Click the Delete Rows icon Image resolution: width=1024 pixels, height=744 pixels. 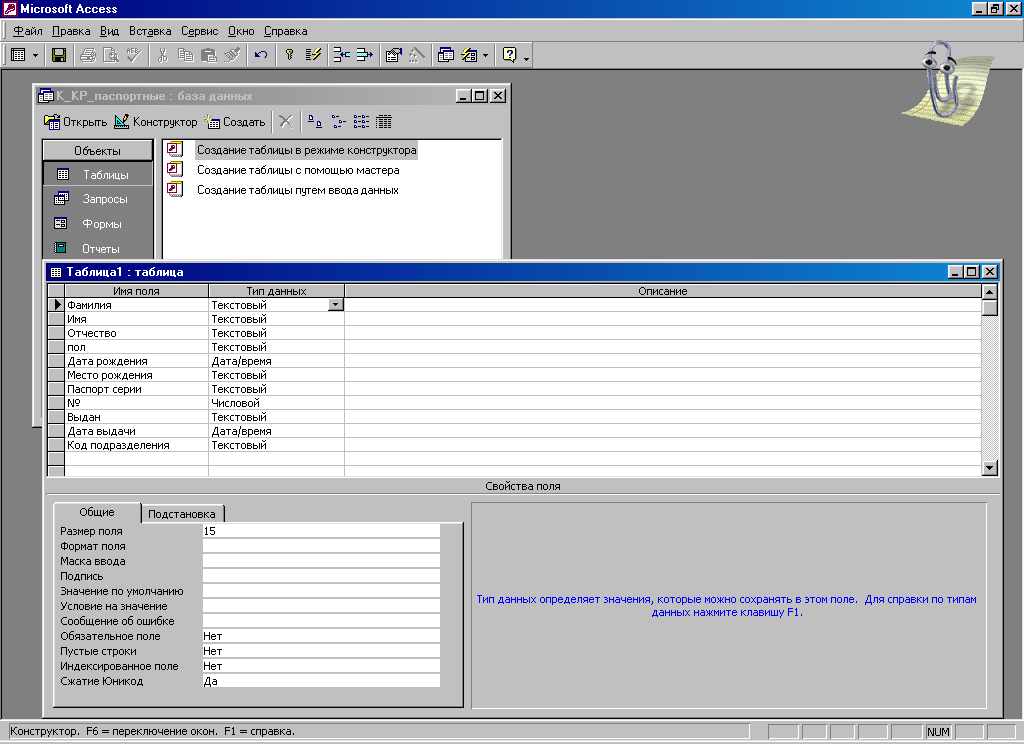pyautogui.click(x=364, y=56)
